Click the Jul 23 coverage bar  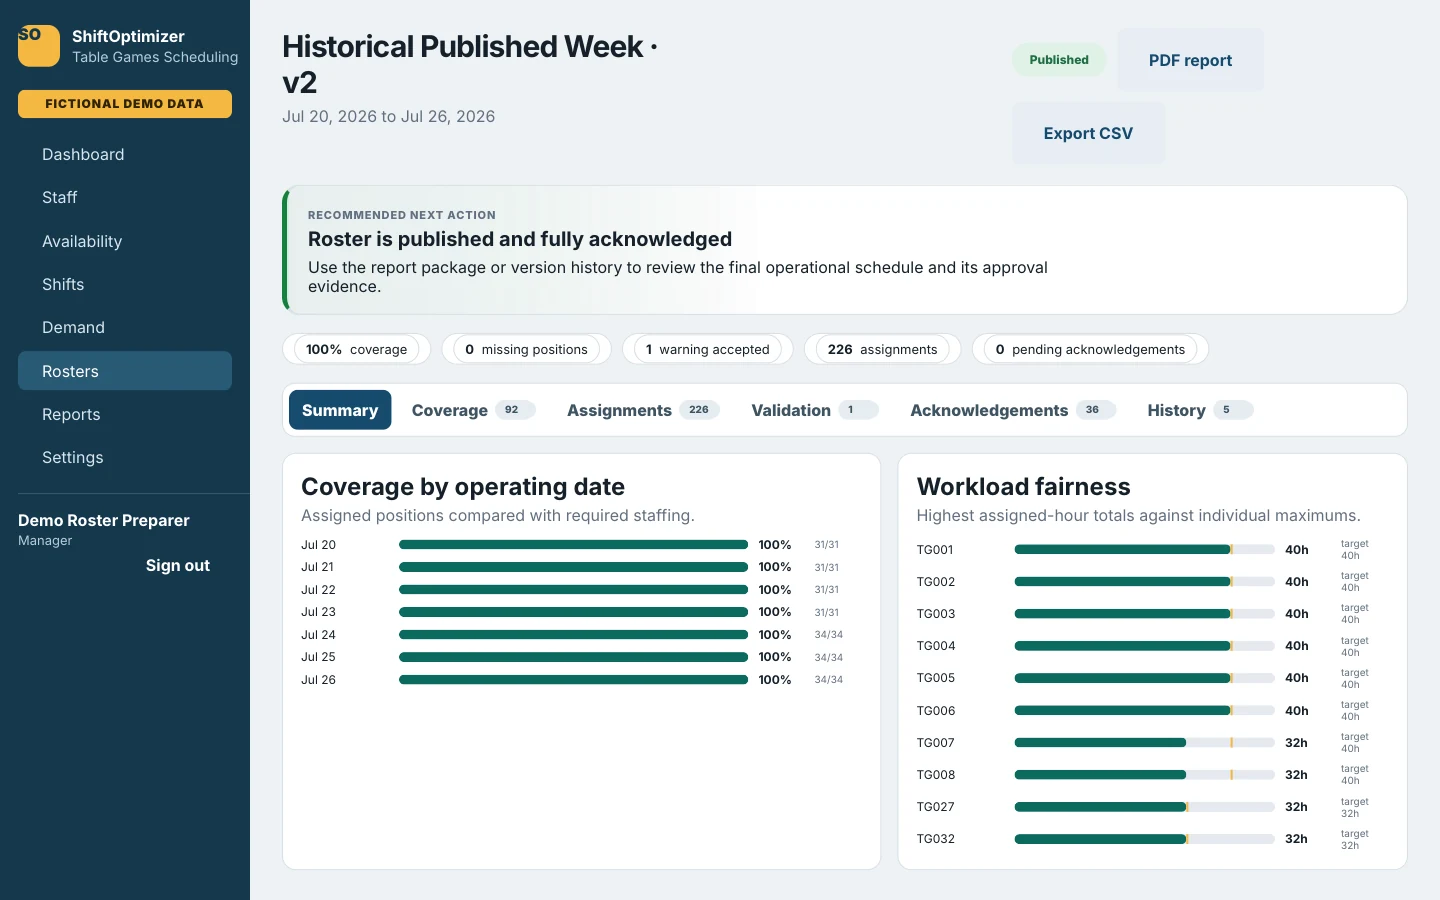click(x=573, y=612)
